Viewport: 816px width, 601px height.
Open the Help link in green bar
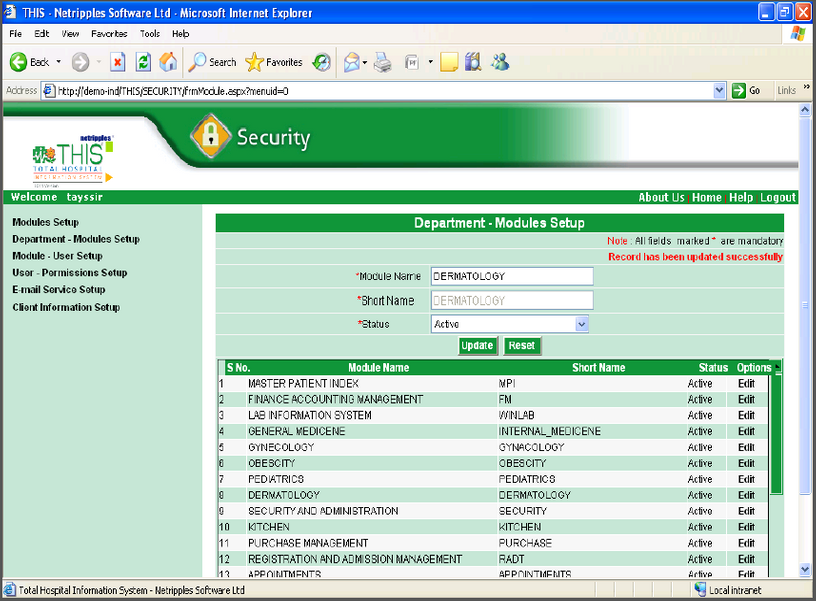point(741,198)
